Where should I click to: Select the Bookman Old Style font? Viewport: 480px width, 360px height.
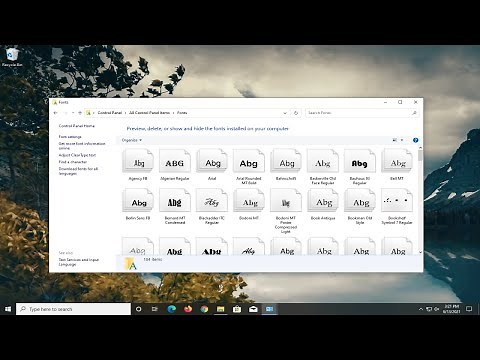pos(360,201)
